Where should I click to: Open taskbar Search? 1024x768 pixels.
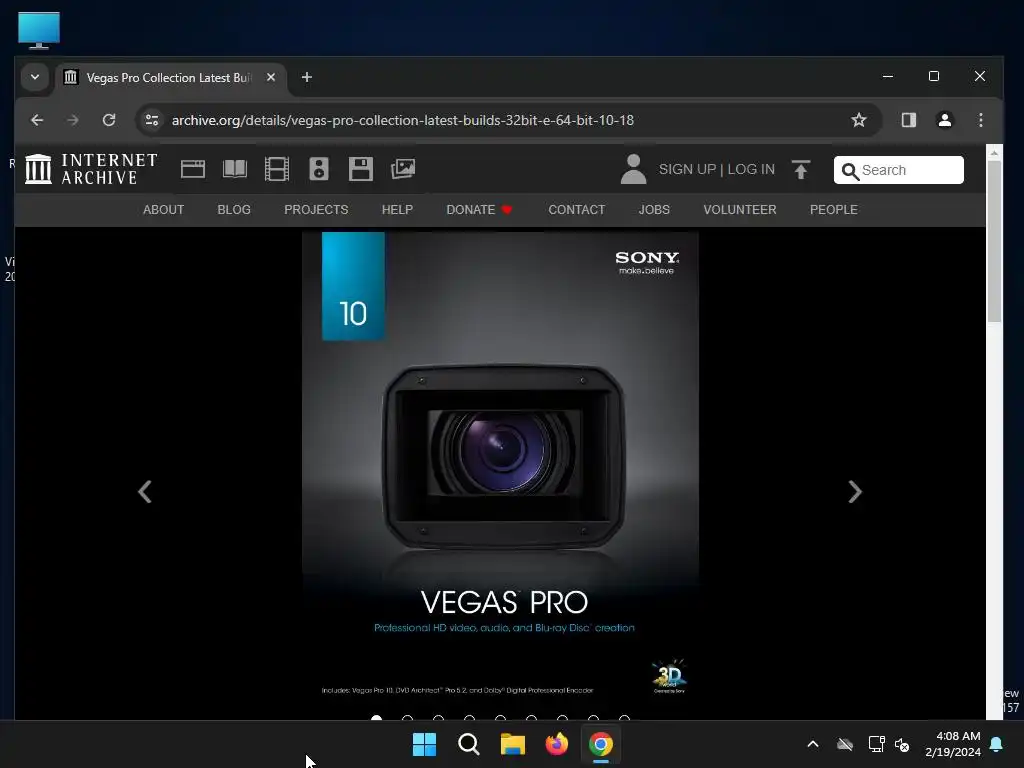469,744
